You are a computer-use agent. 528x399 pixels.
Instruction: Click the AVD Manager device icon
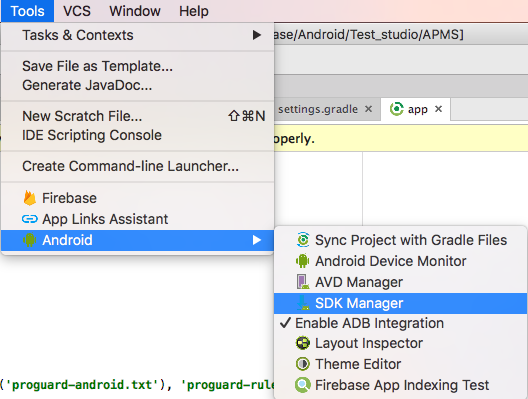(303, 282)
